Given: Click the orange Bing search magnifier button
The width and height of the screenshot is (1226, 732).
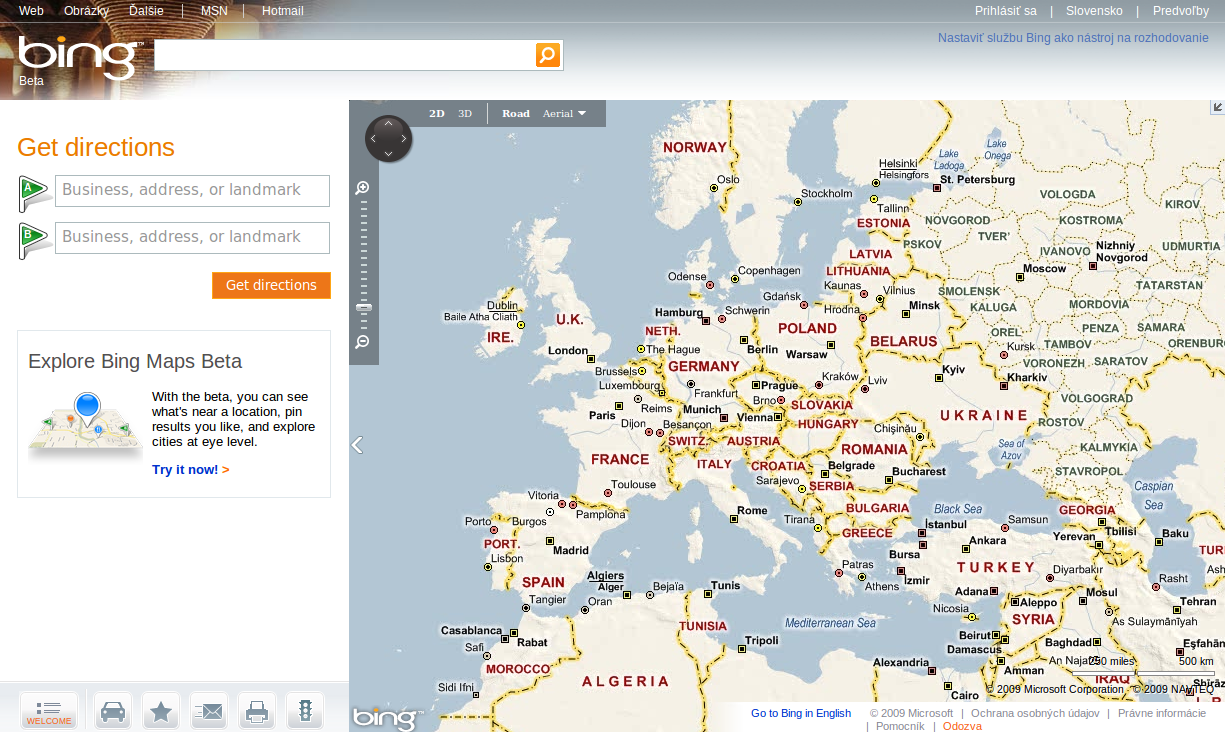Looking at the screenshot, I should coord(547,55).
